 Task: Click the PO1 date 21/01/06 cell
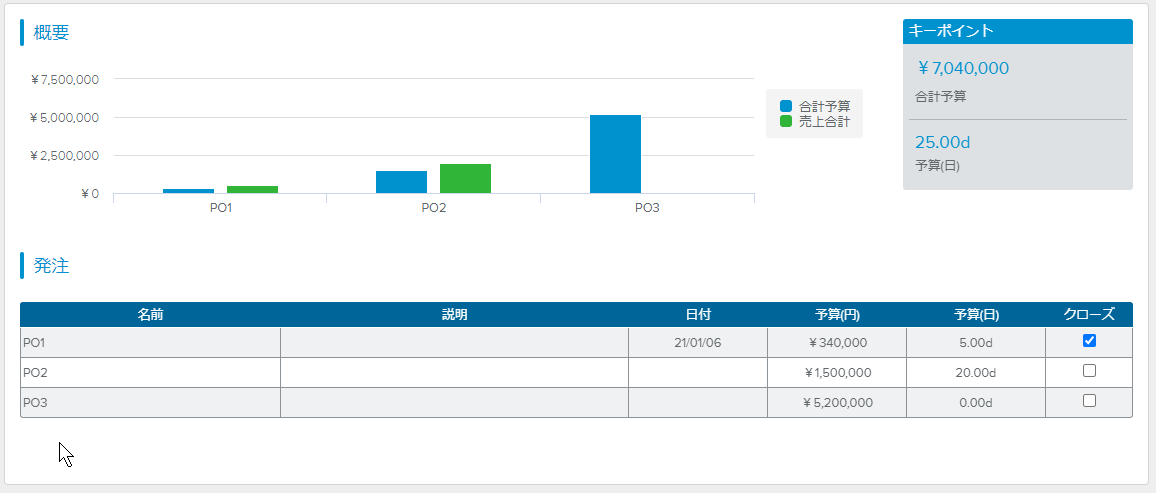tap(698, 342)
